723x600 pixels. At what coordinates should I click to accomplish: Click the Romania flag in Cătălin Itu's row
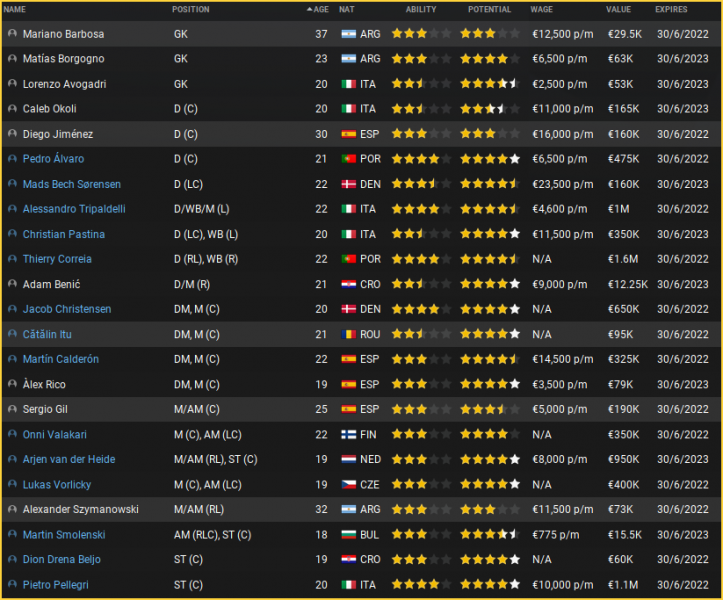tap(348, 334)
